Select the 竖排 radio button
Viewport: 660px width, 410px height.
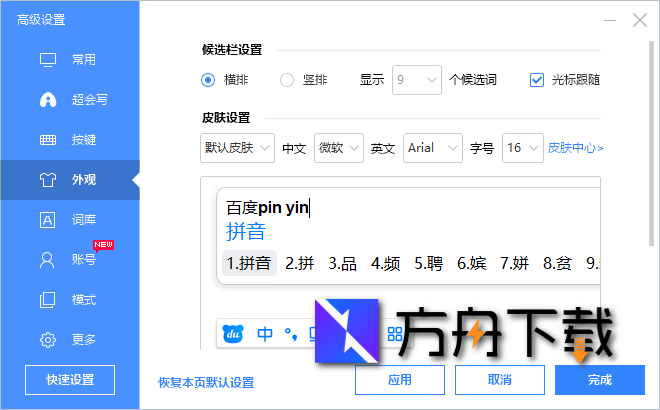coord(287,80)
